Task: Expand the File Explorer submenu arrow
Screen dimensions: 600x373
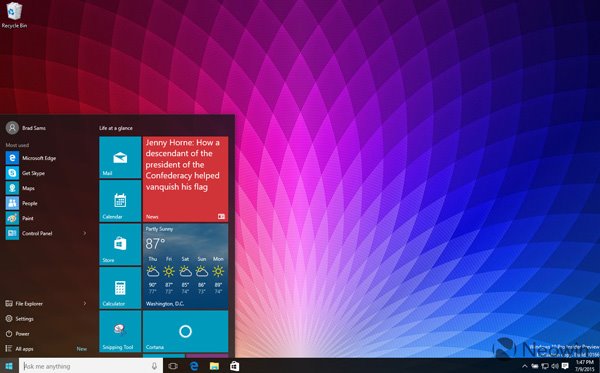Action: 85,303
